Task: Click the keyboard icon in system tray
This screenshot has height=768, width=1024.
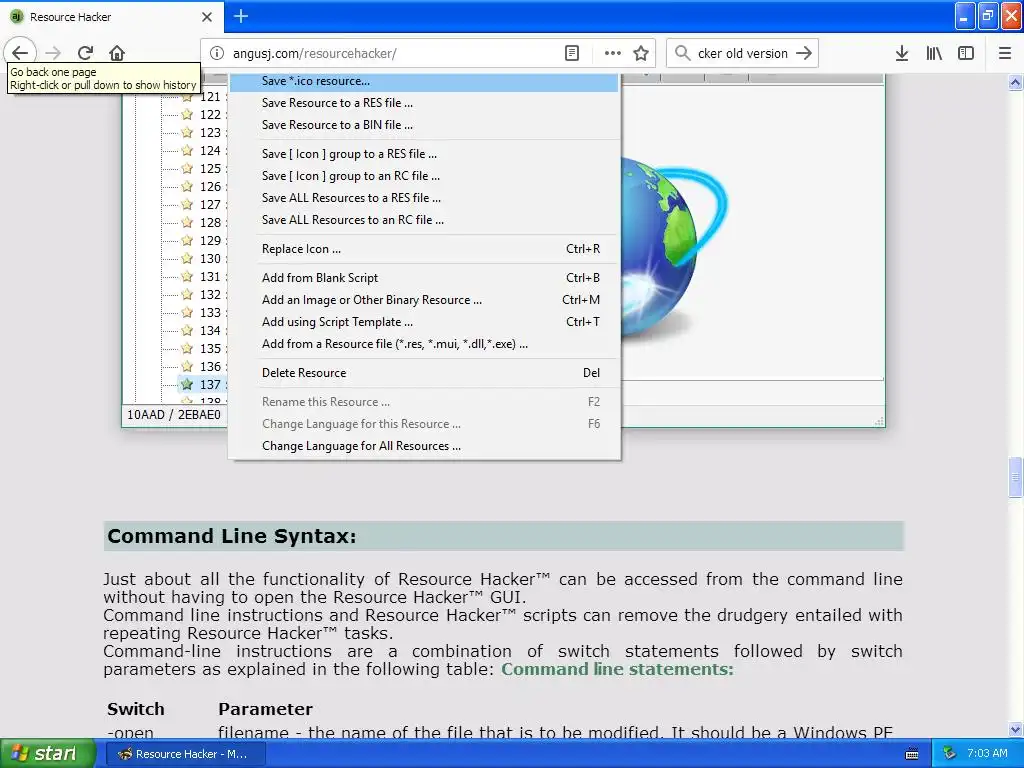Action: click(912, 755)
